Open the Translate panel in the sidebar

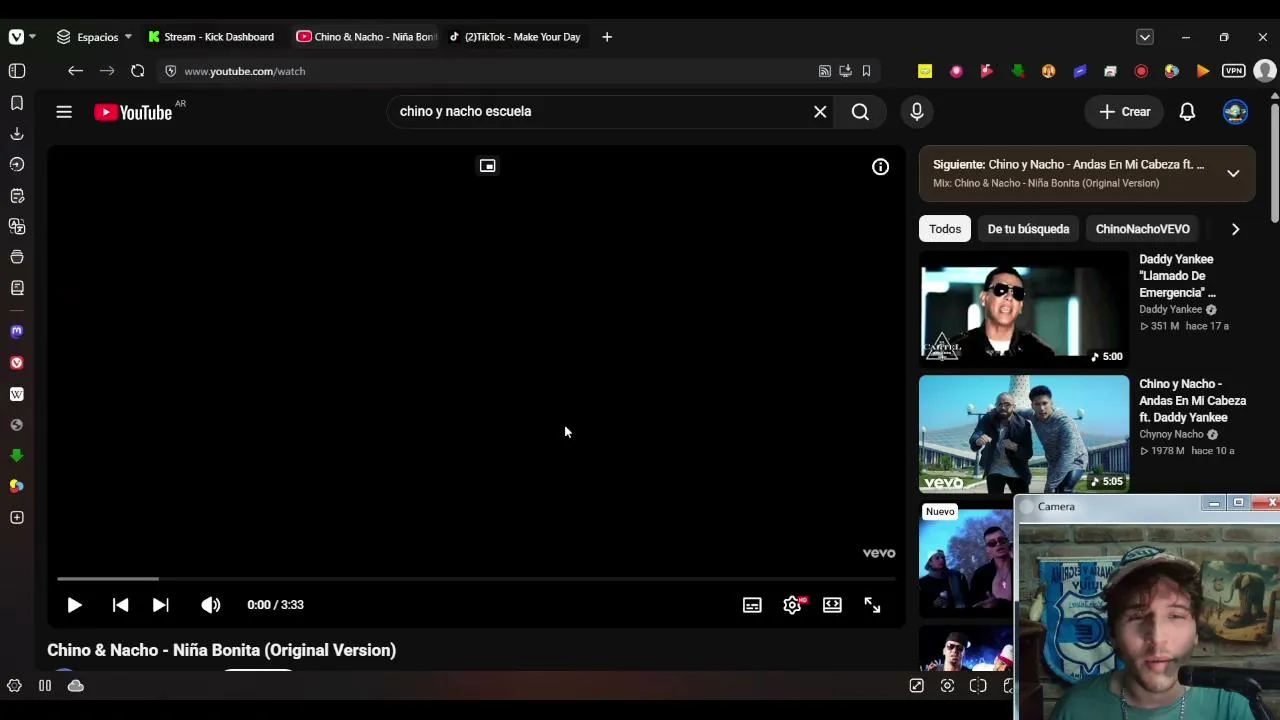[17, 226]
